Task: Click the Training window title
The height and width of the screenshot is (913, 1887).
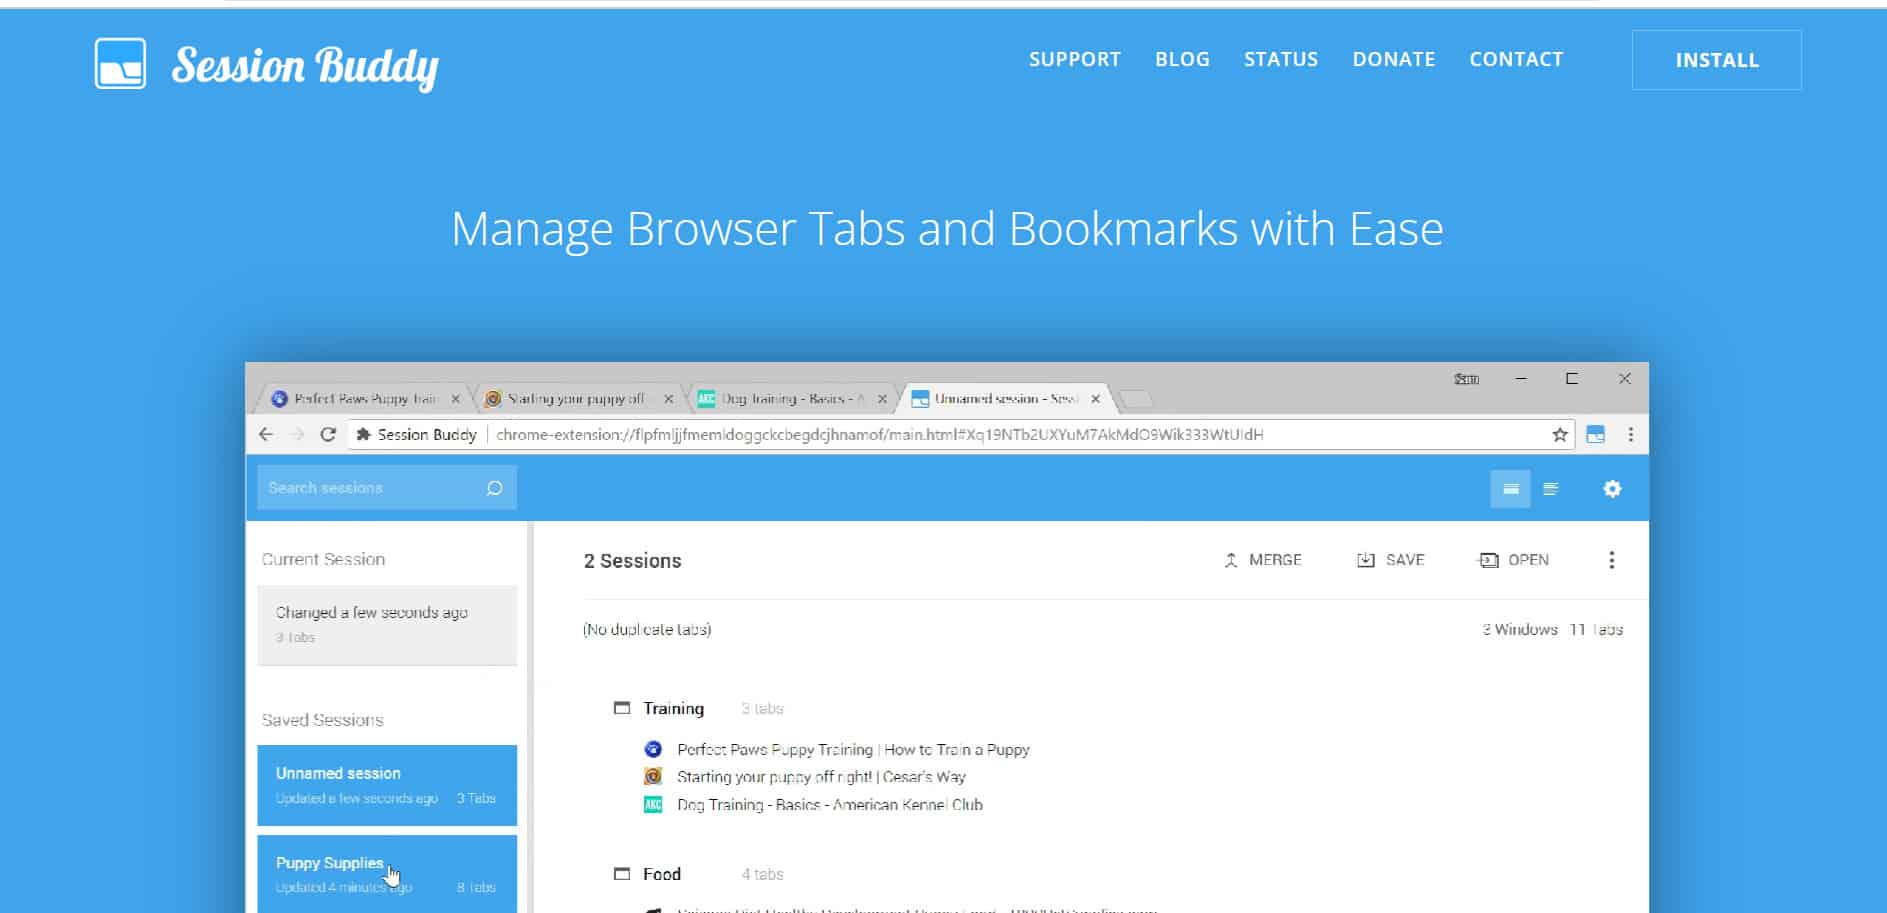Action: click(673, 708)
